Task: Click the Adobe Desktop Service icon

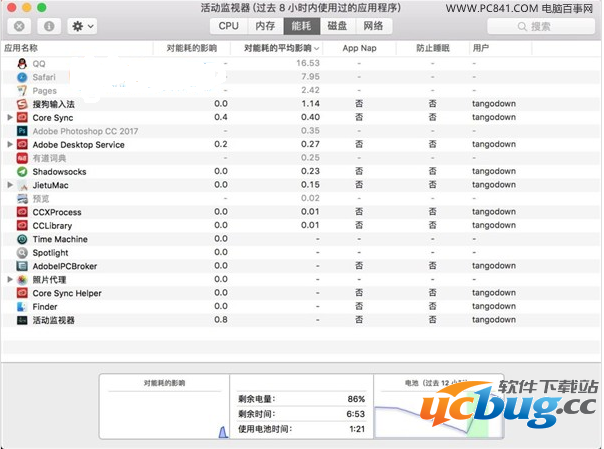Action: point(22,144)
